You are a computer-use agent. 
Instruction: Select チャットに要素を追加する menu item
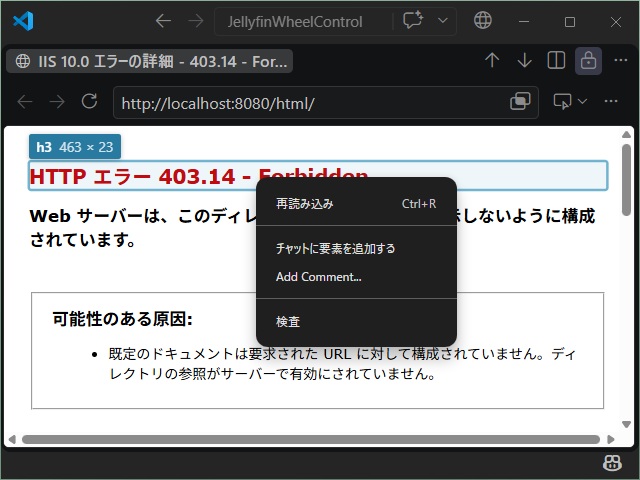356,249
